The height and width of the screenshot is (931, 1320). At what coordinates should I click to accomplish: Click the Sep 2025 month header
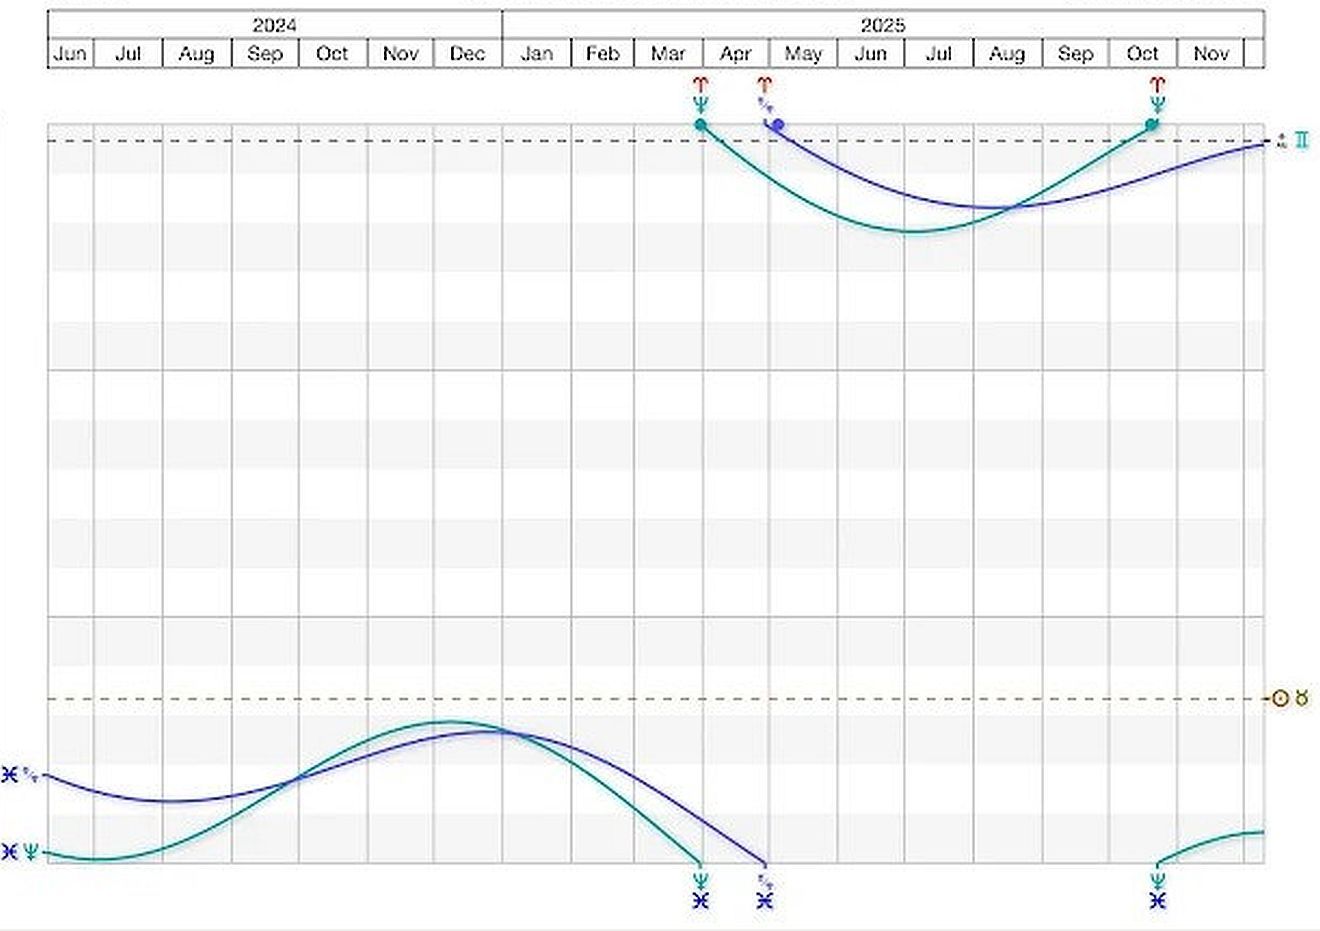(x=1076, y=54)
